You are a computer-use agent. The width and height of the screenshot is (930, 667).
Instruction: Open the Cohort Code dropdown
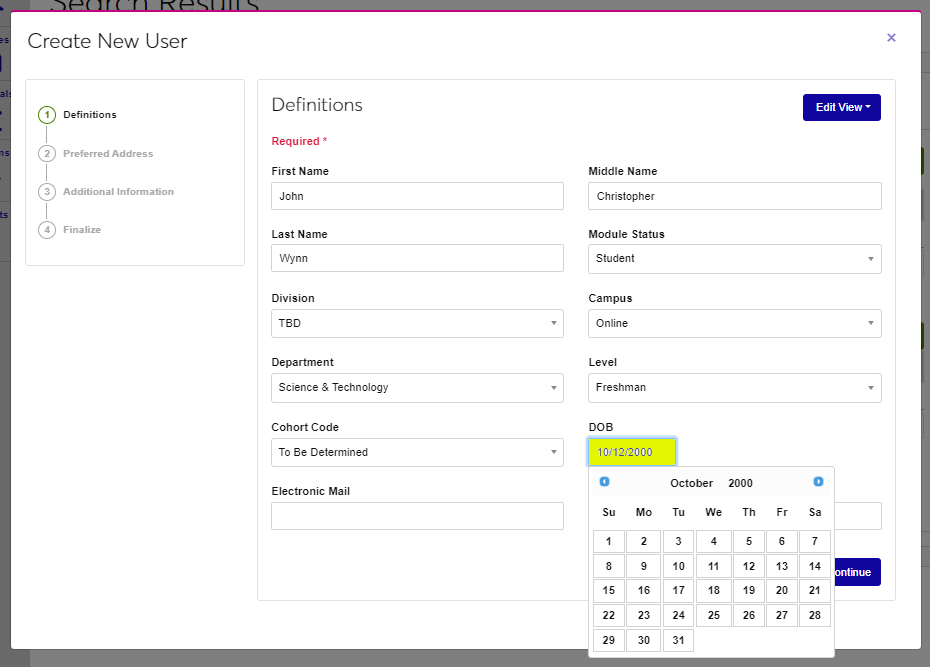point(417,452)
